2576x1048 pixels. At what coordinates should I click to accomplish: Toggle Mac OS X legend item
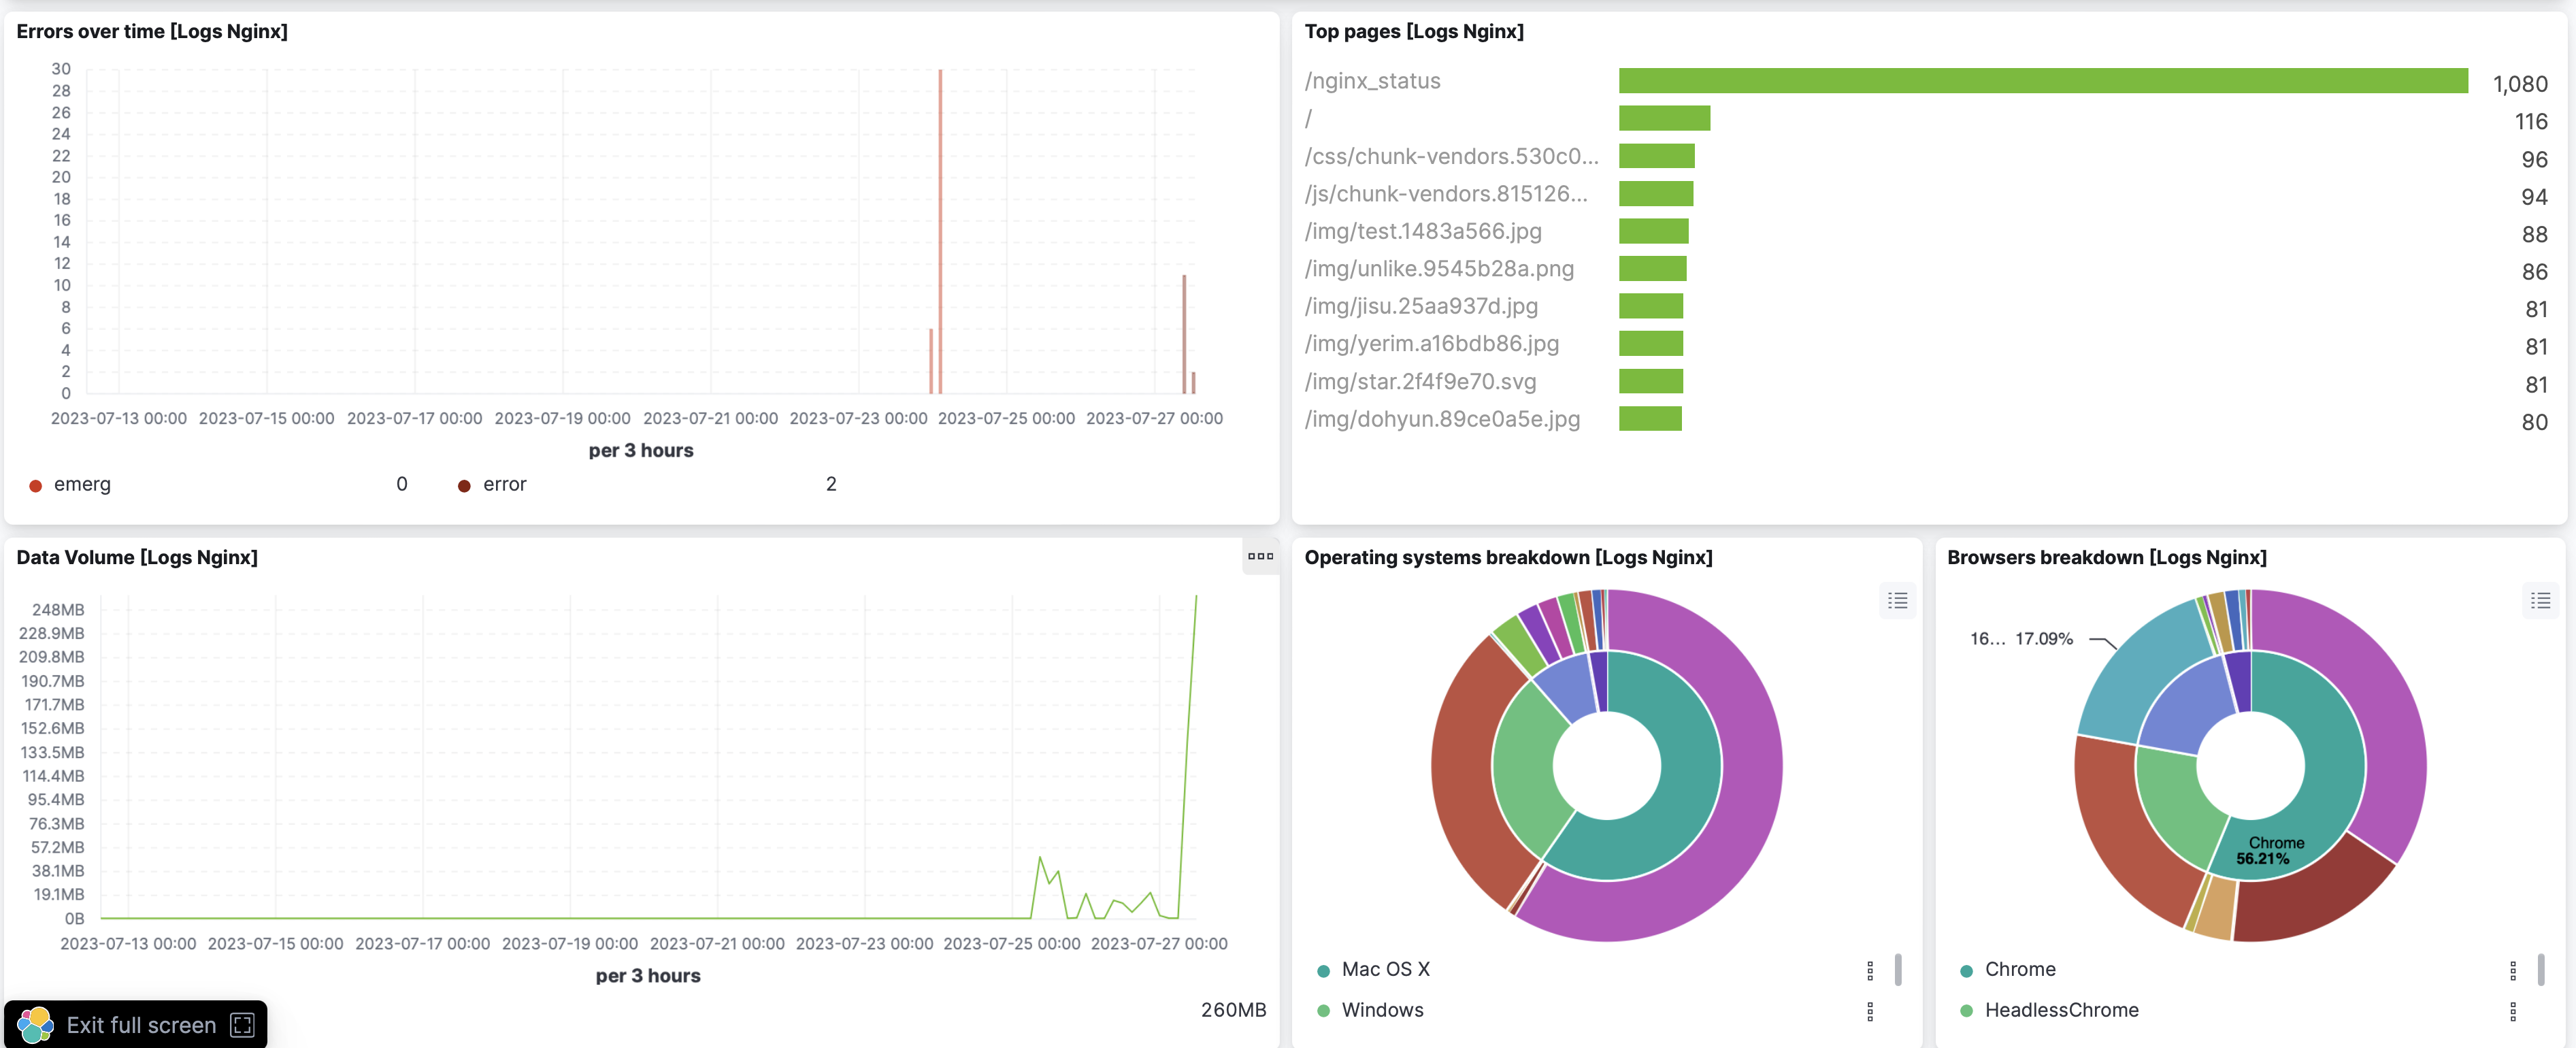(x=1385, y=969)
